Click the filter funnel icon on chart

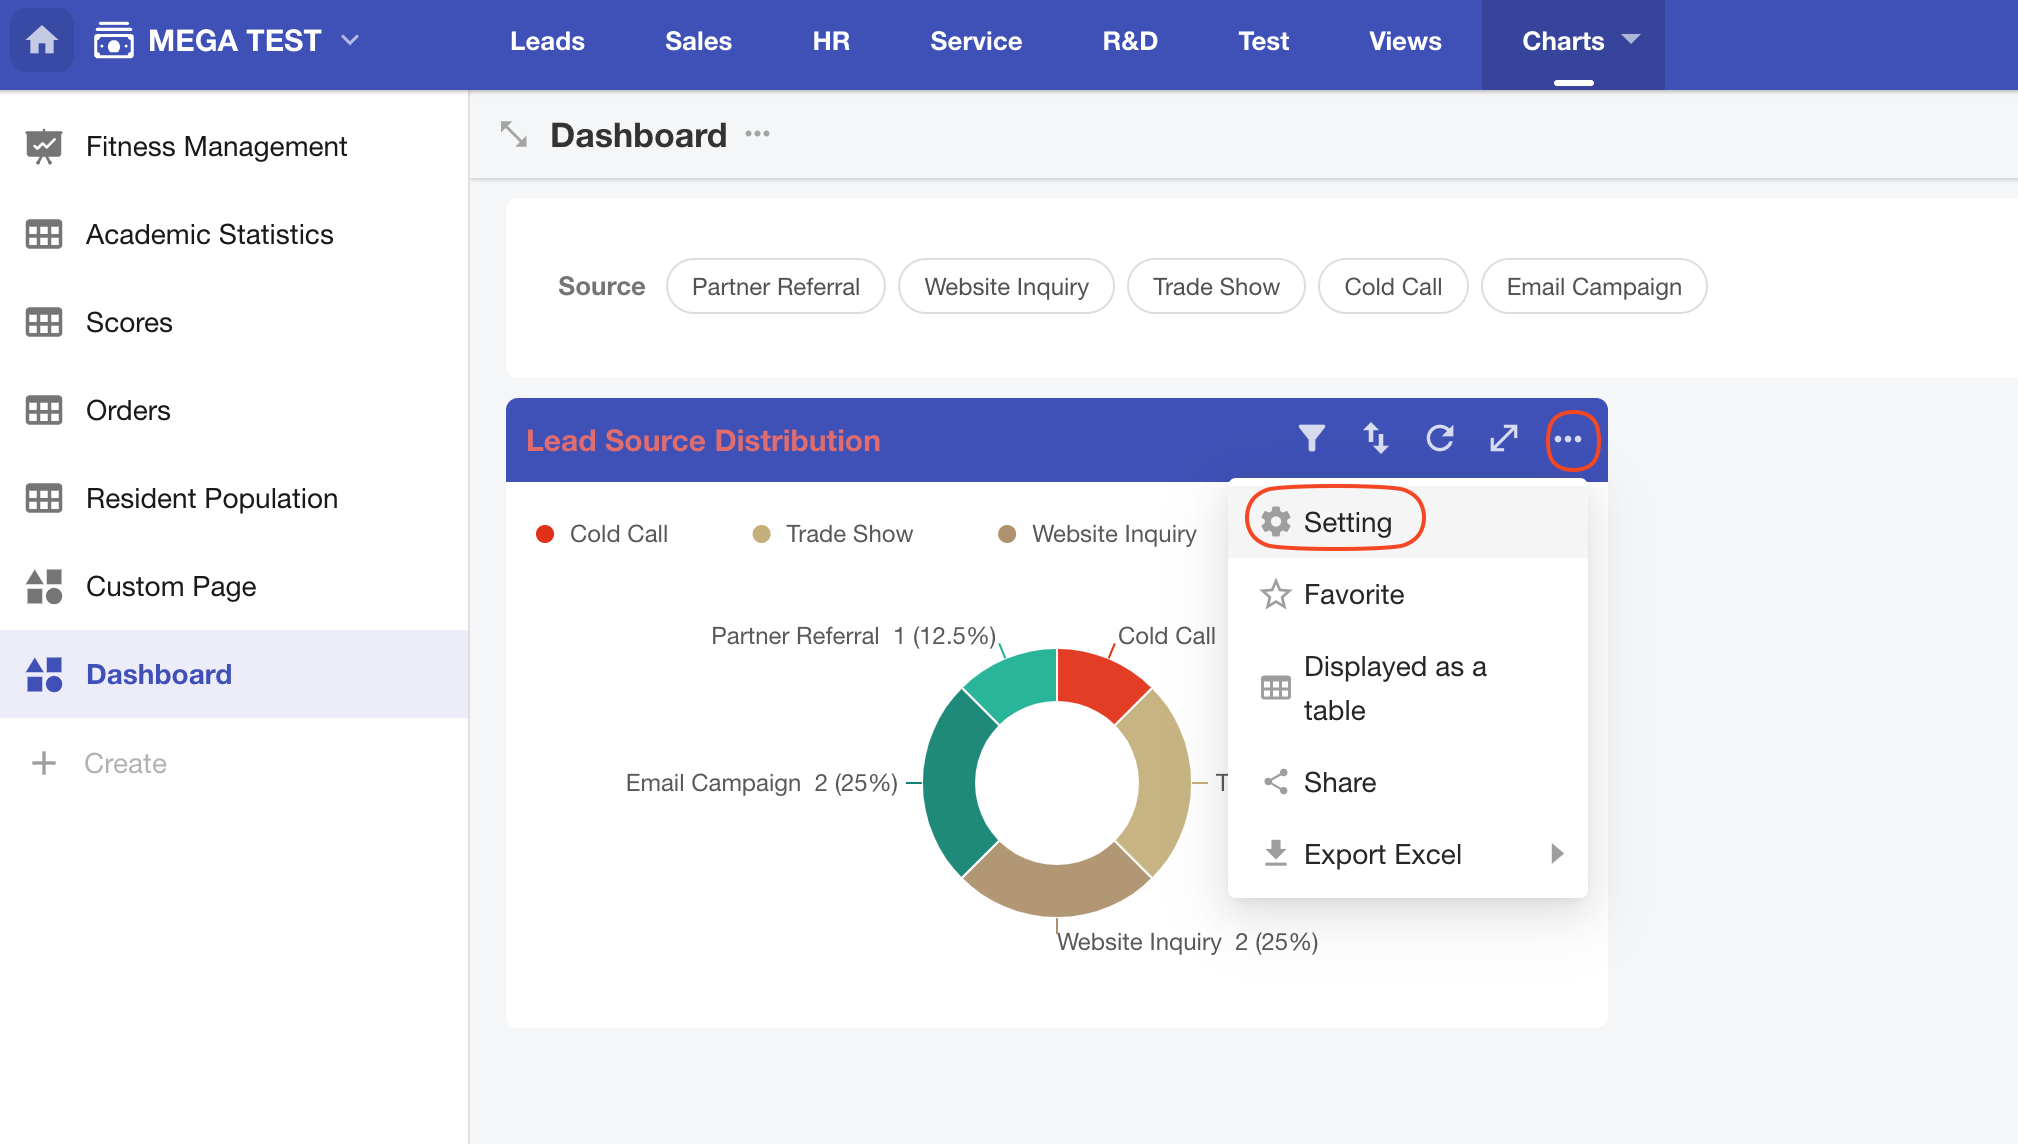(1311, 438)
